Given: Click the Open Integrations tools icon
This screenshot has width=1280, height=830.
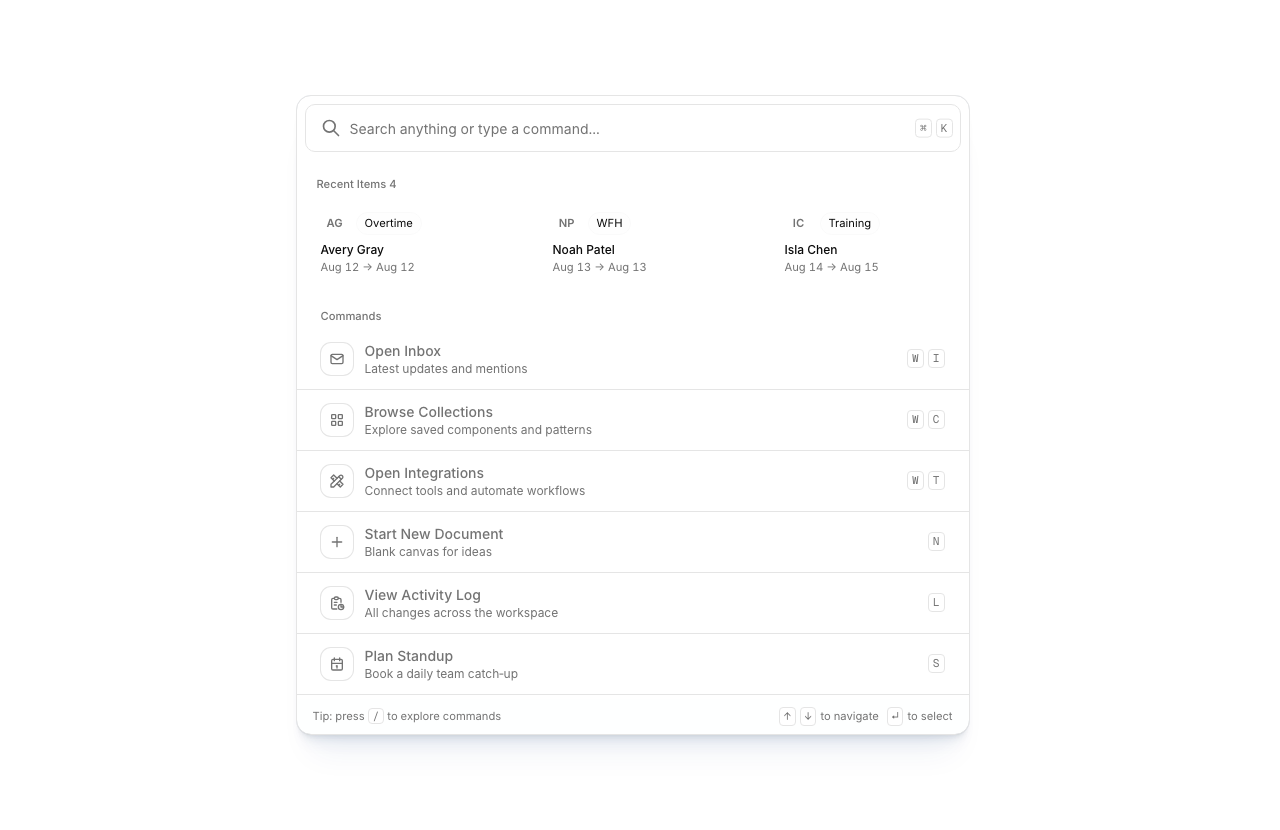Looking at the screenshot, I should pos(337,481).
